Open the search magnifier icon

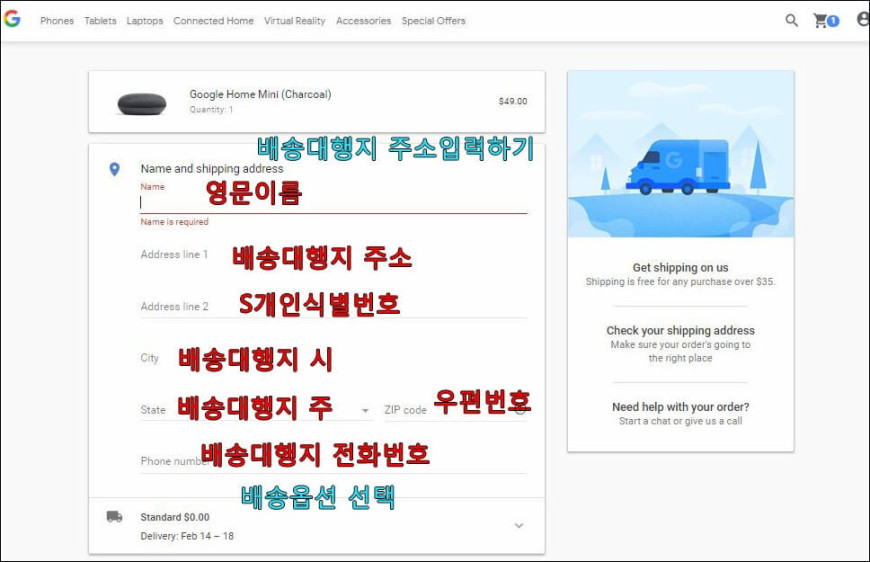pos(791,21)
